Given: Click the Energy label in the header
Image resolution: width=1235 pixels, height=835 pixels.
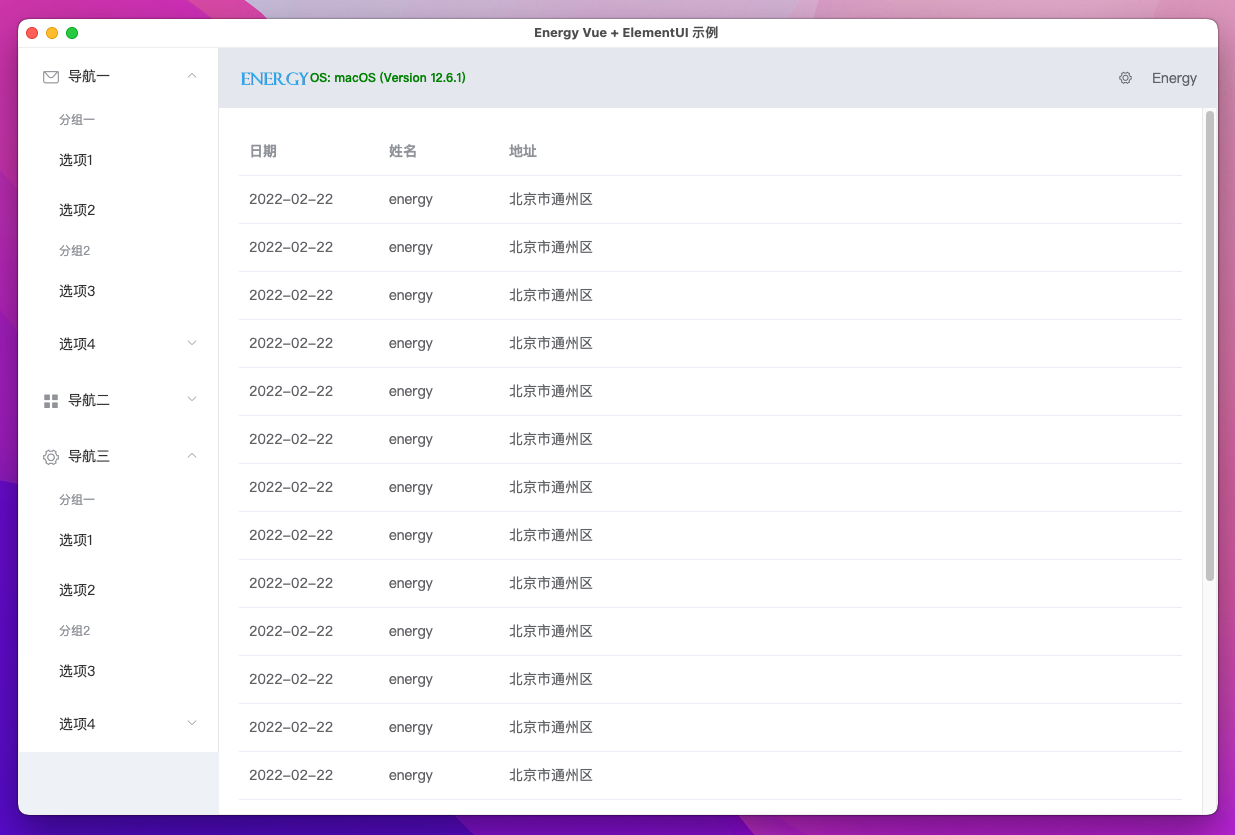Looking at the screenshot, I should coord(1174,78).
